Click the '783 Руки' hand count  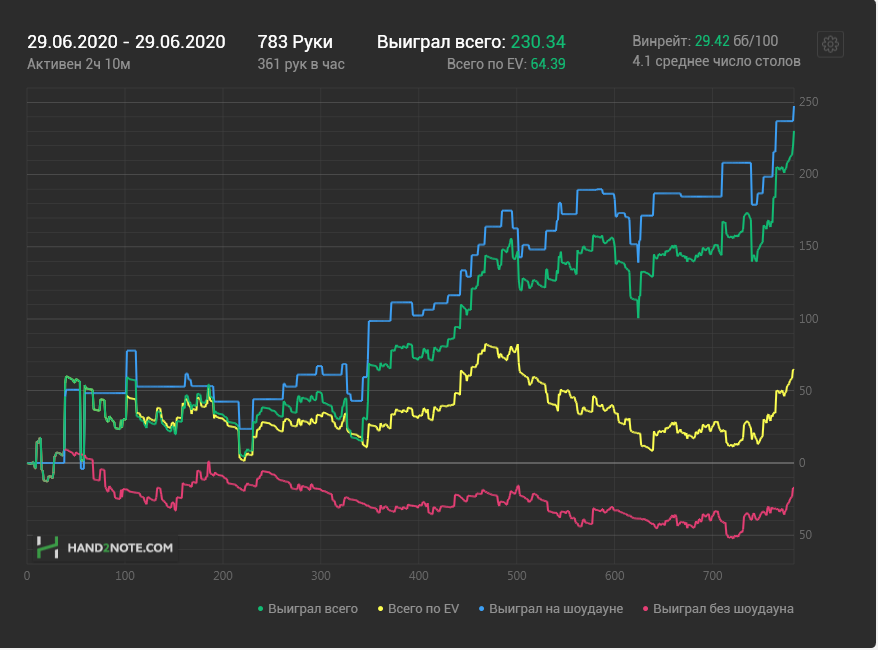click(295, 42)
